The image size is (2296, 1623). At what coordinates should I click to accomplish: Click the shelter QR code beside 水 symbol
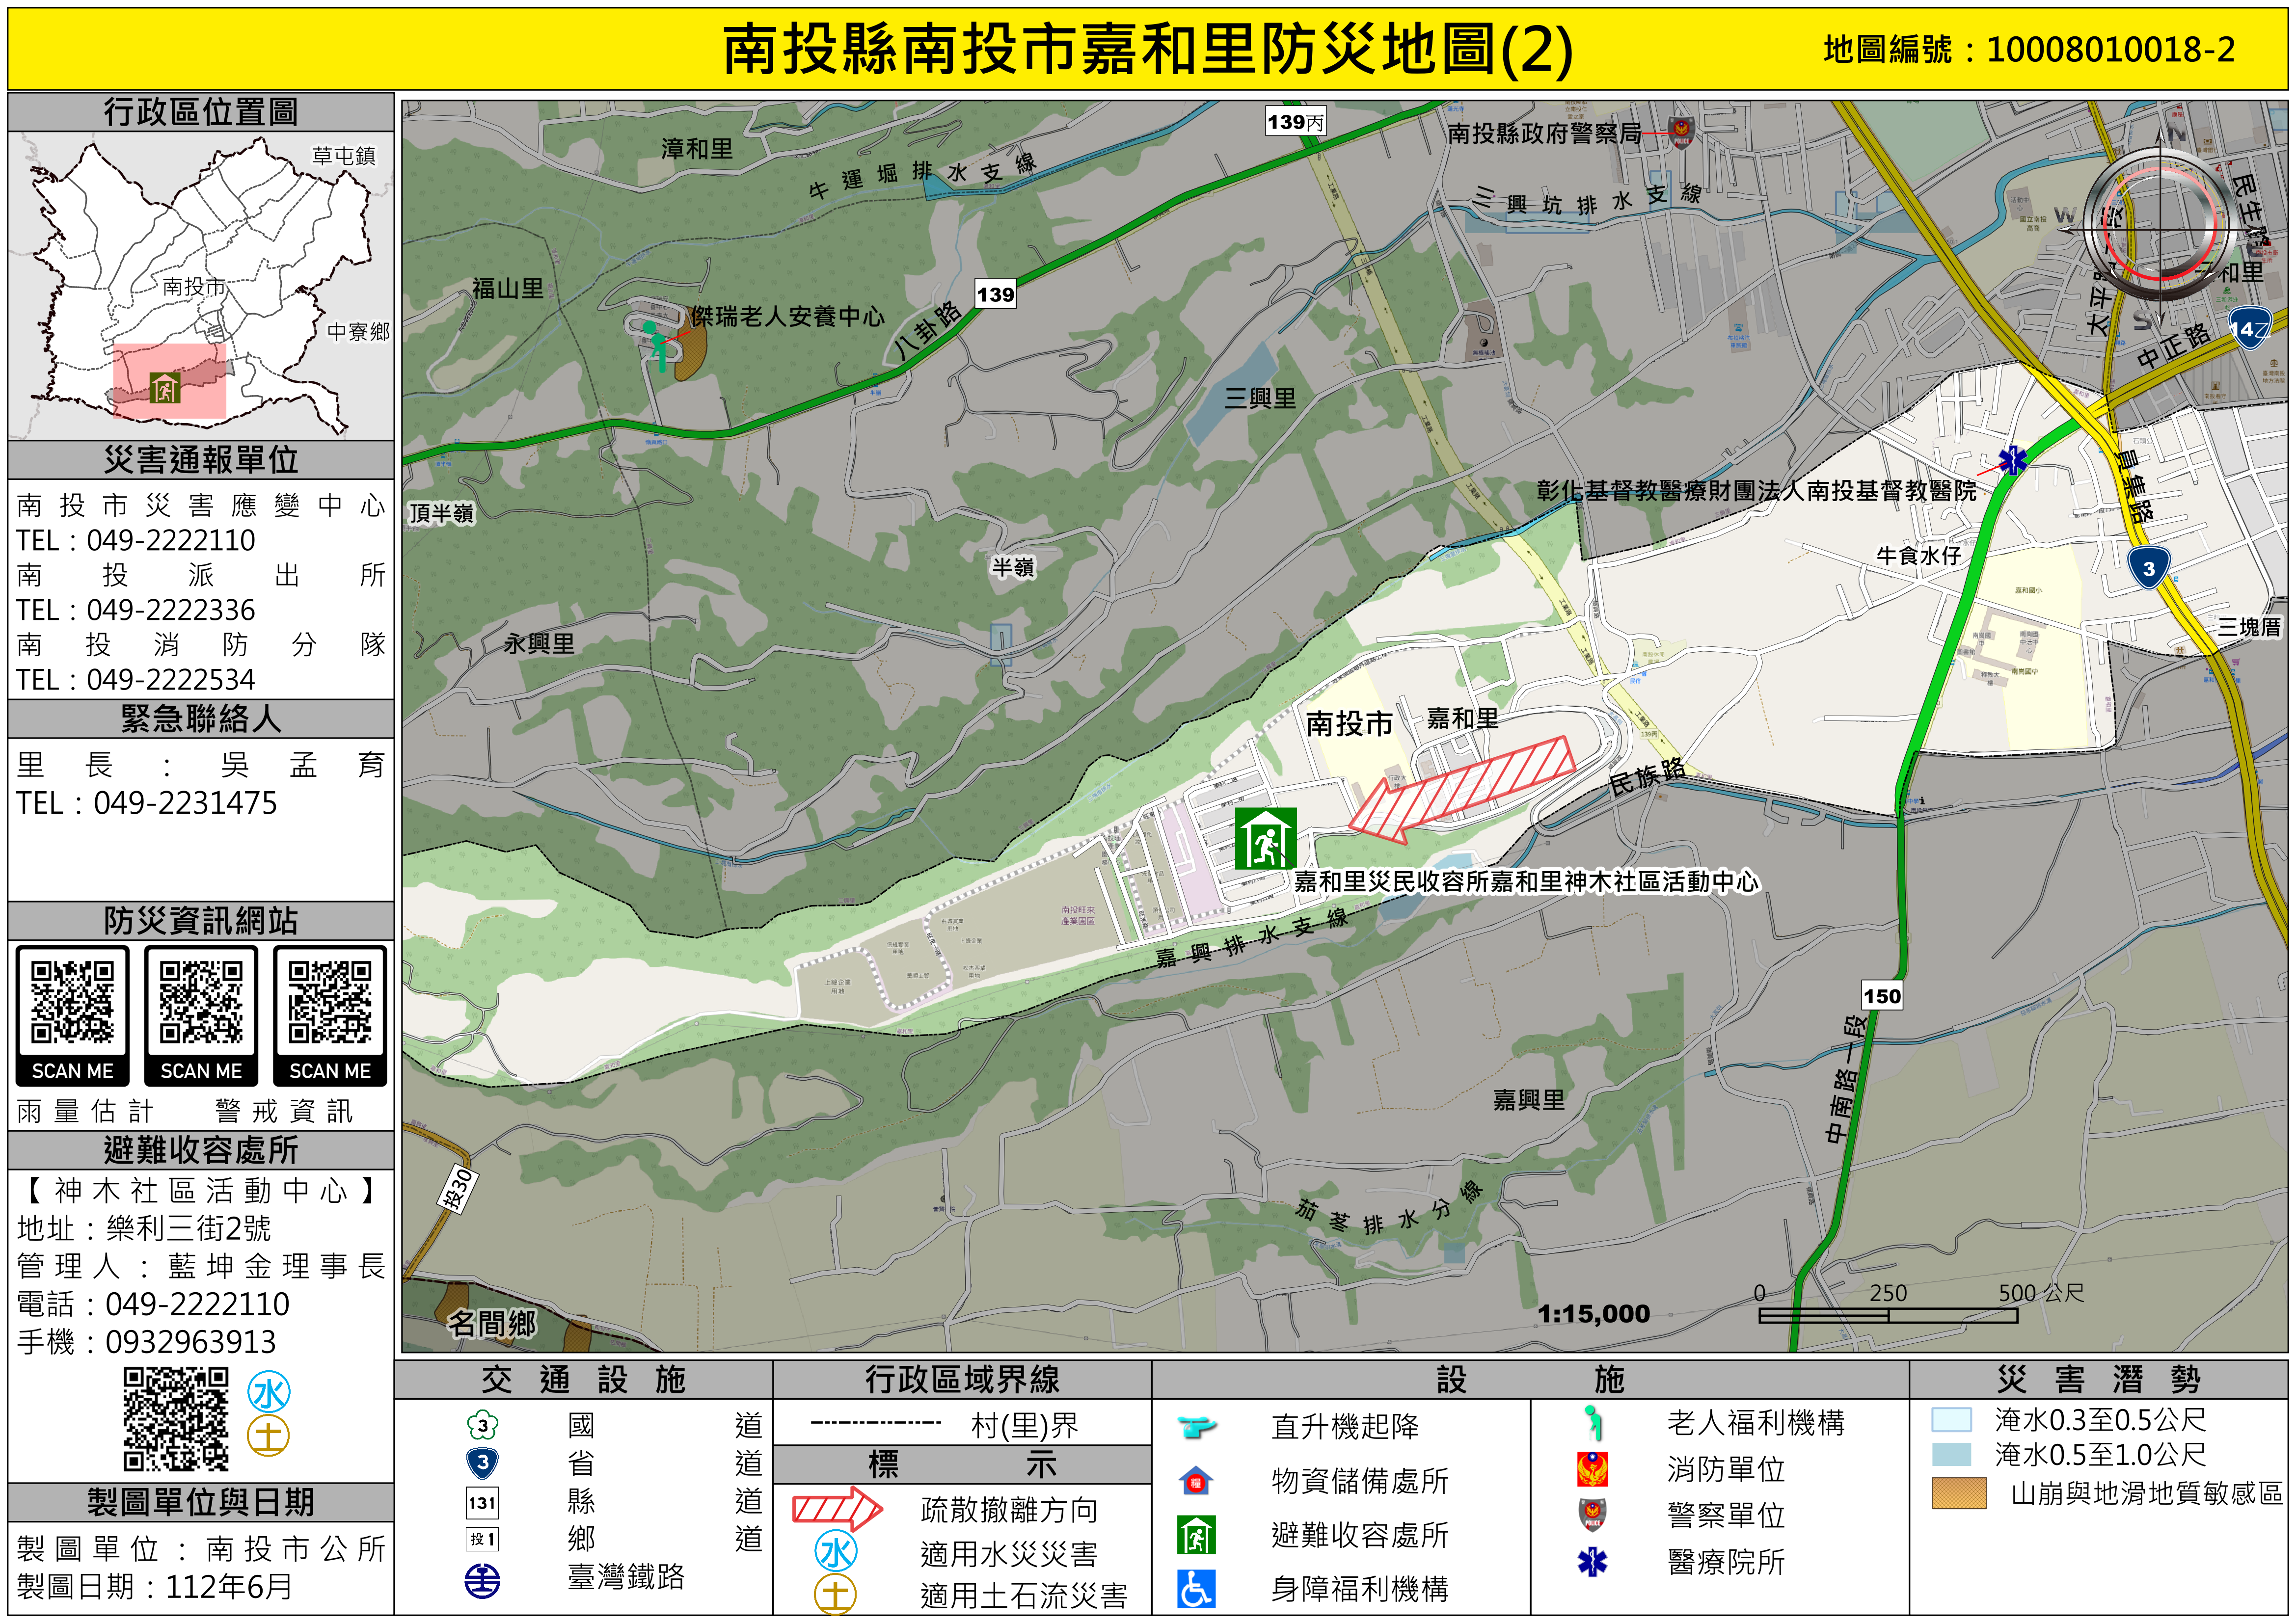coord(176,1418)
